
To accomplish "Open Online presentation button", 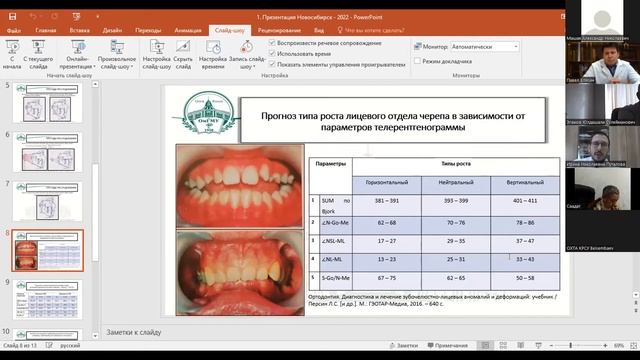I will 78,55.
